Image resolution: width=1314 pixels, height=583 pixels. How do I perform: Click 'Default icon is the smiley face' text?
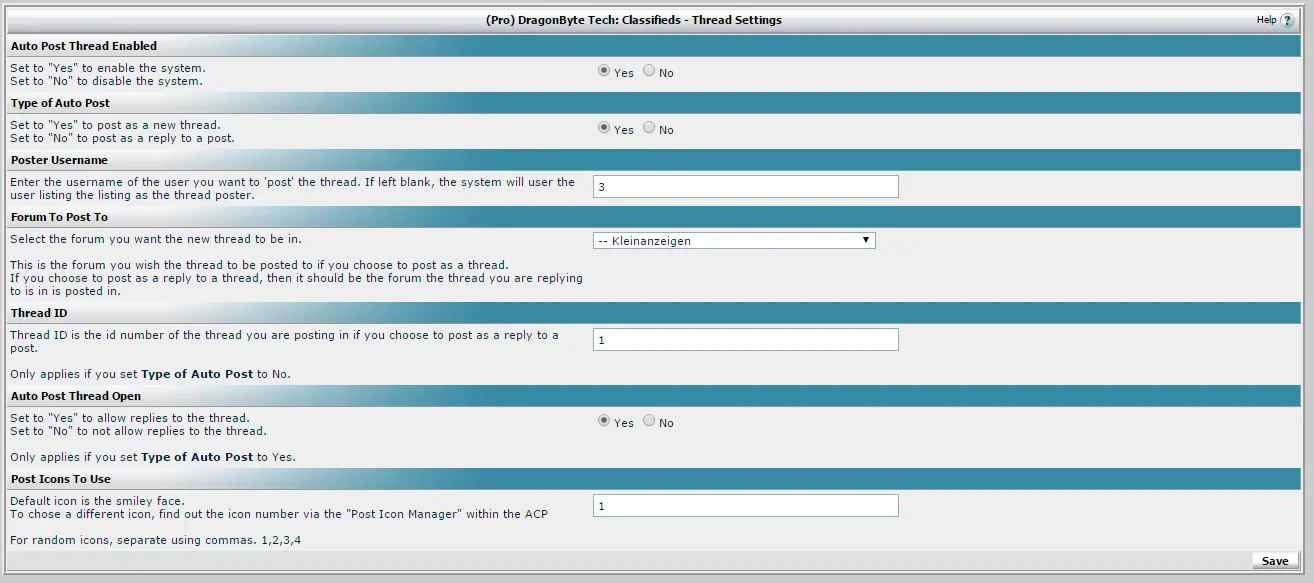click(x=98, y=500)
